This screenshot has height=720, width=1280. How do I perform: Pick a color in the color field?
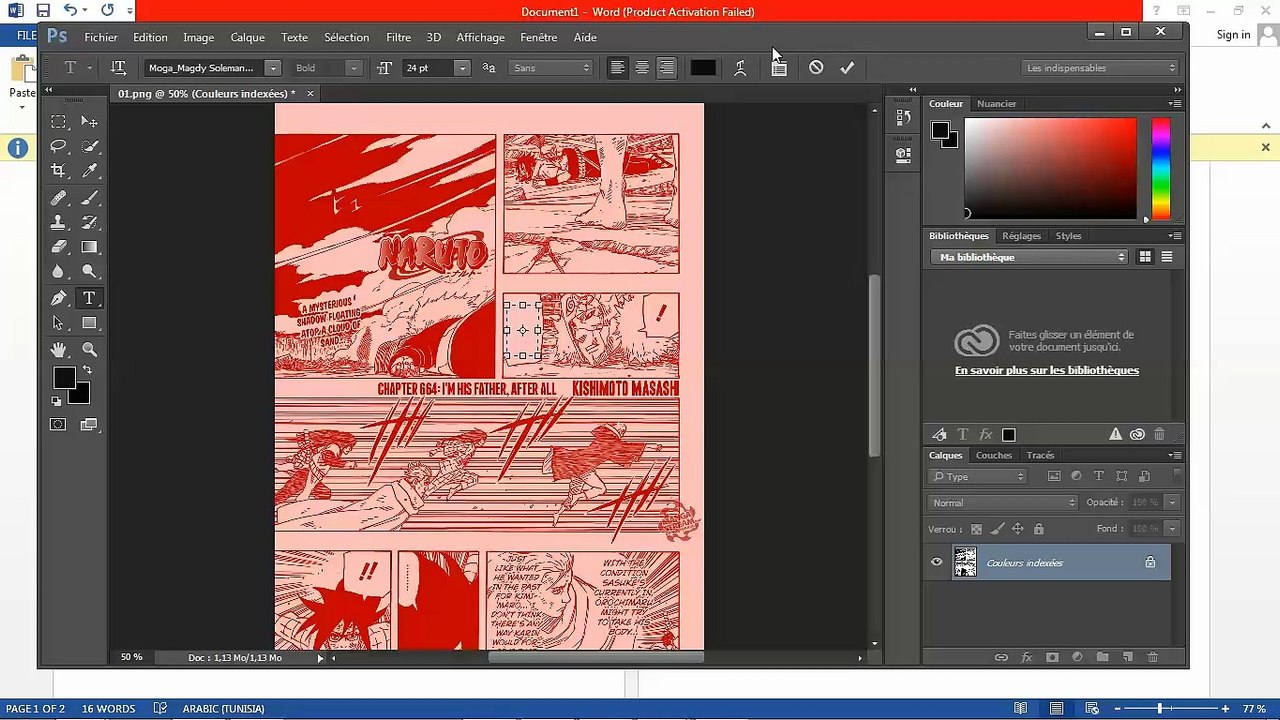(x=1050, y=168)
